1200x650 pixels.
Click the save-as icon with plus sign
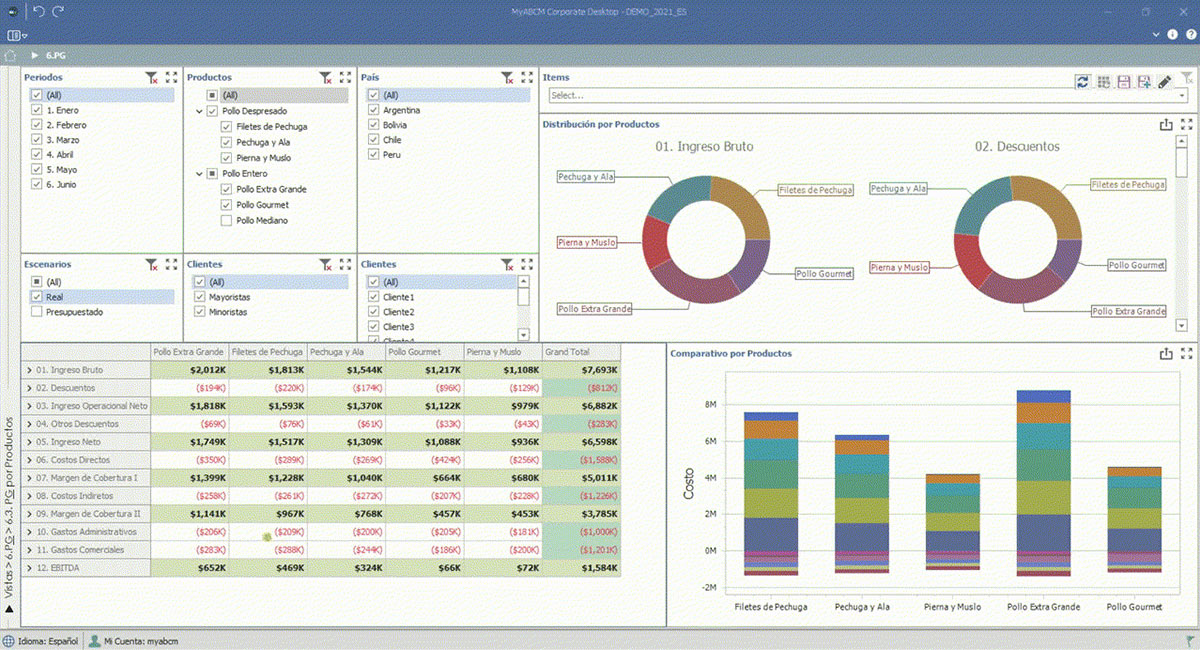[x=1144, y=82]
